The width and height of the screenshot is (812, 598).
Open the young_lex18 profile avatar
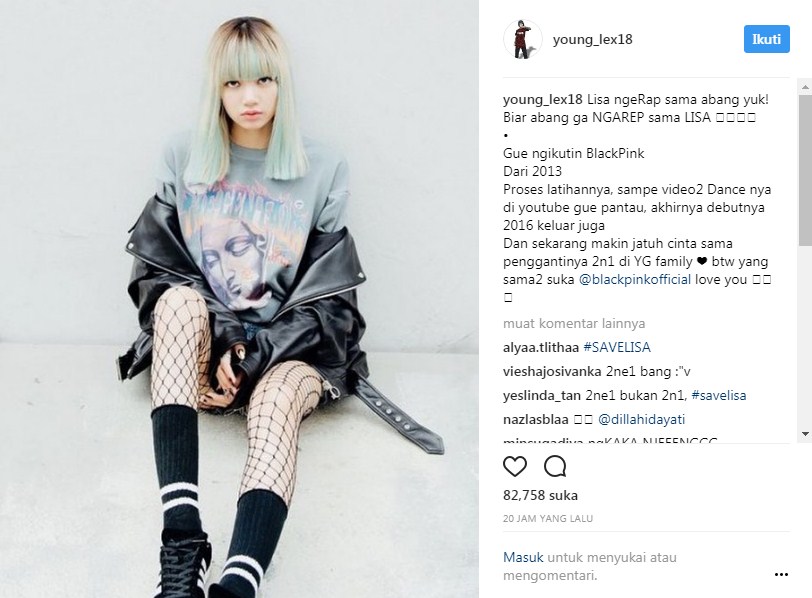[523, 39]
